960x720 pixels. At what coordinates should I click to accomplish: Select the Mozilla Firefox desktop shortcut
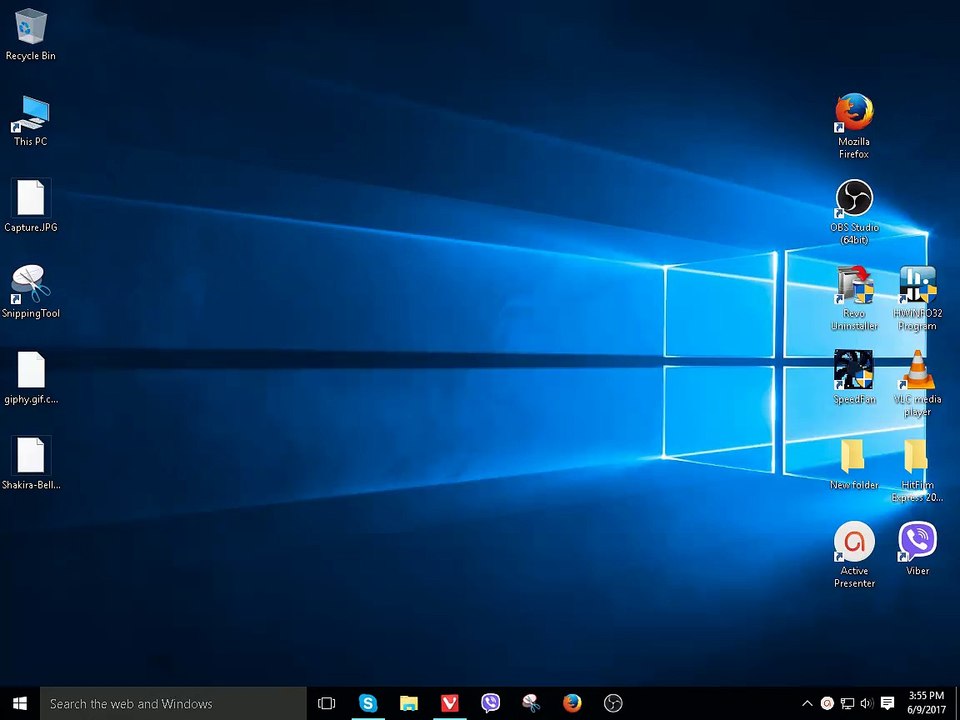(x=854, y=126)
